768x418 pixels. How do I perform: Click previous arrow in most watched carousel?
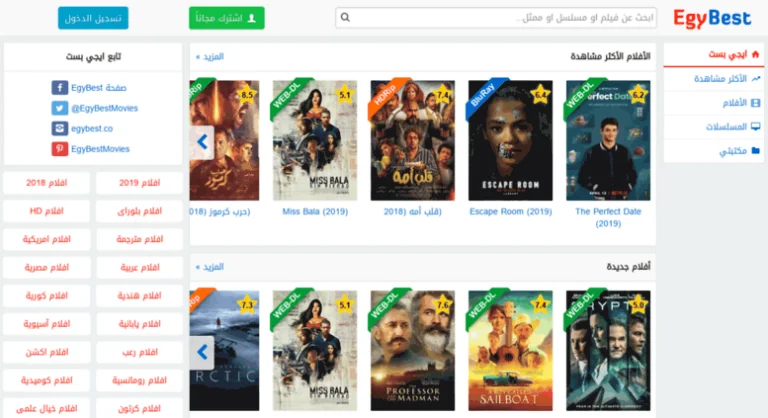[202, 142]
